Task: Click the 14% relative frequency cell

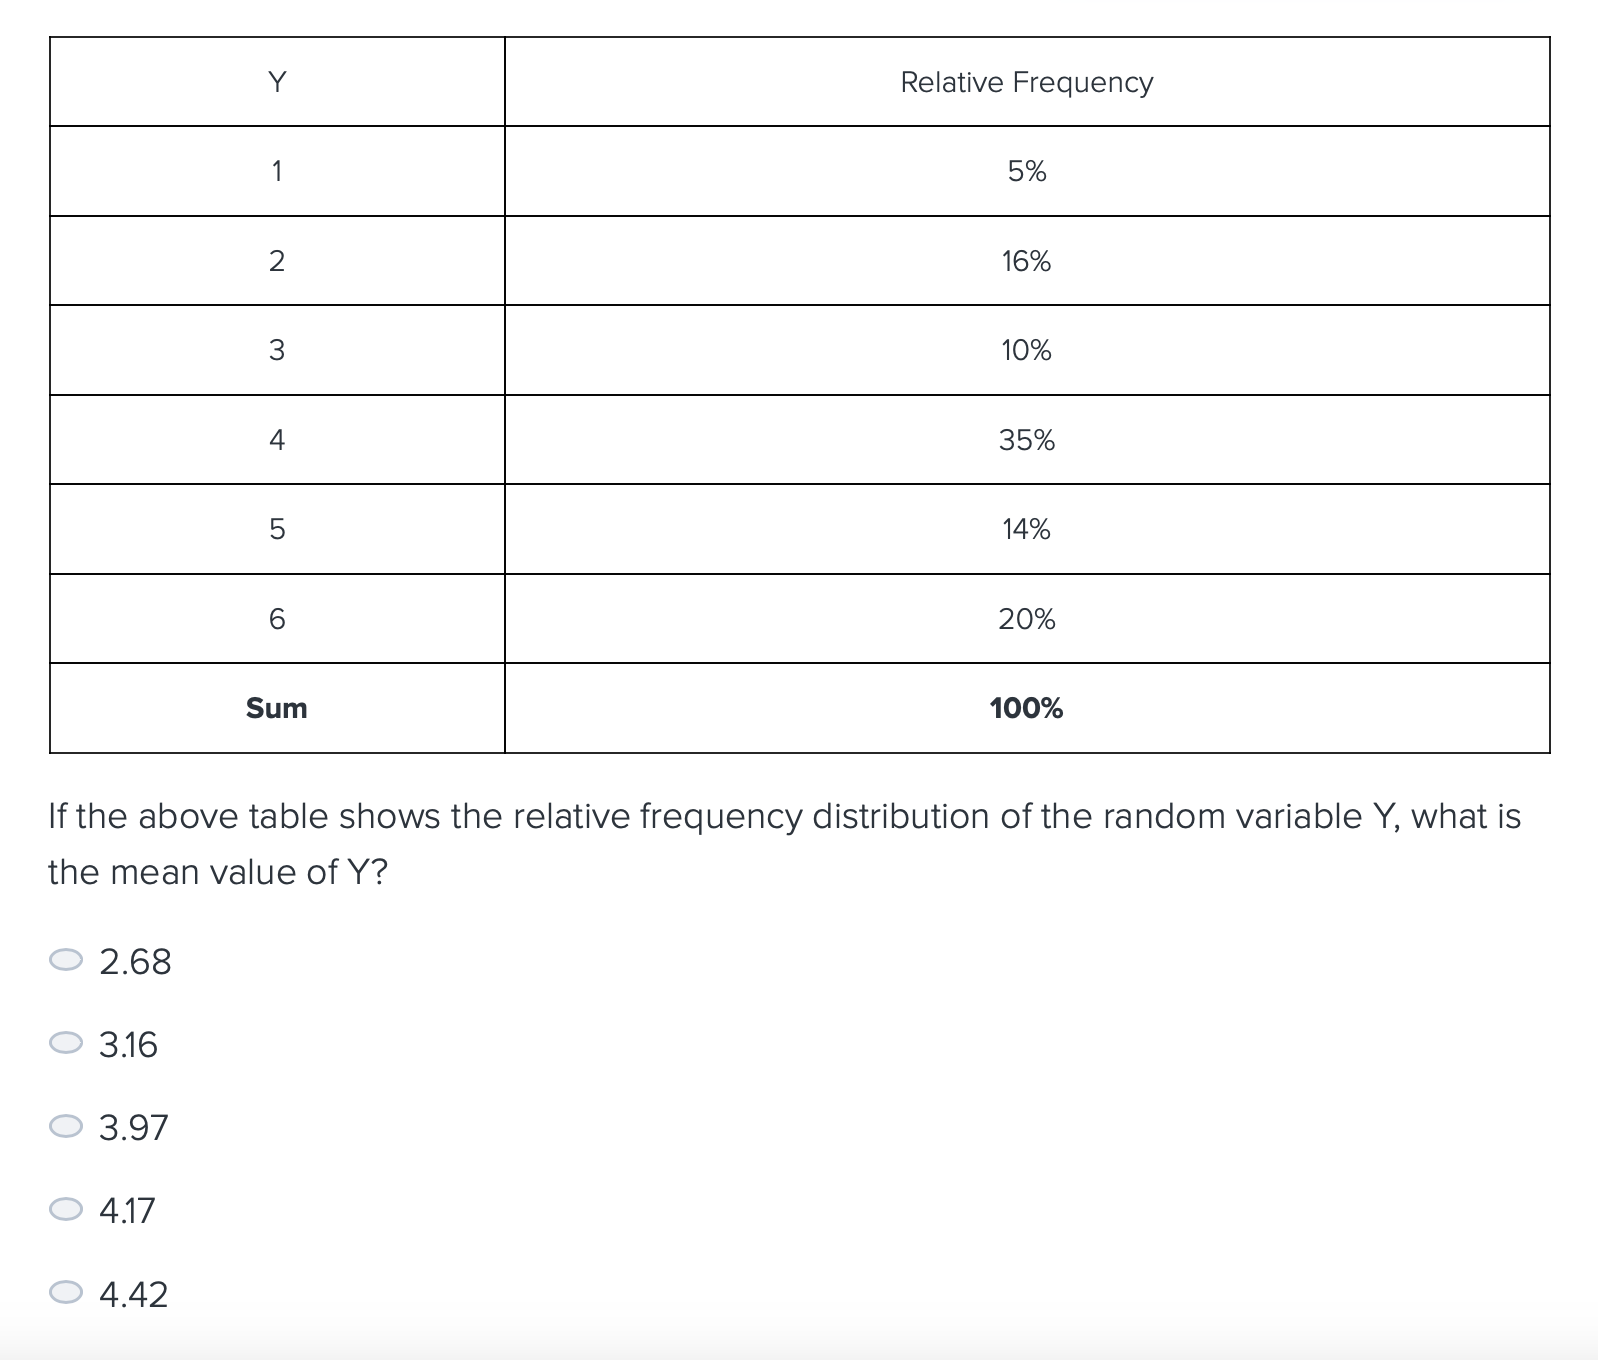Action: click(1026, 529)
